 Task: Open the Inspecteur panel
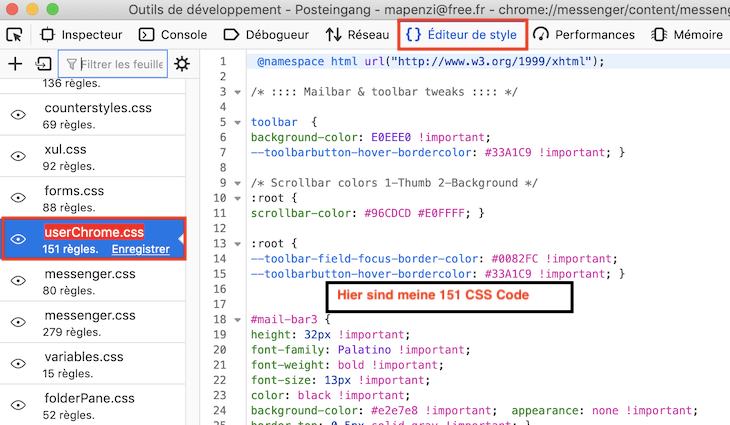[x=81, y=35]
